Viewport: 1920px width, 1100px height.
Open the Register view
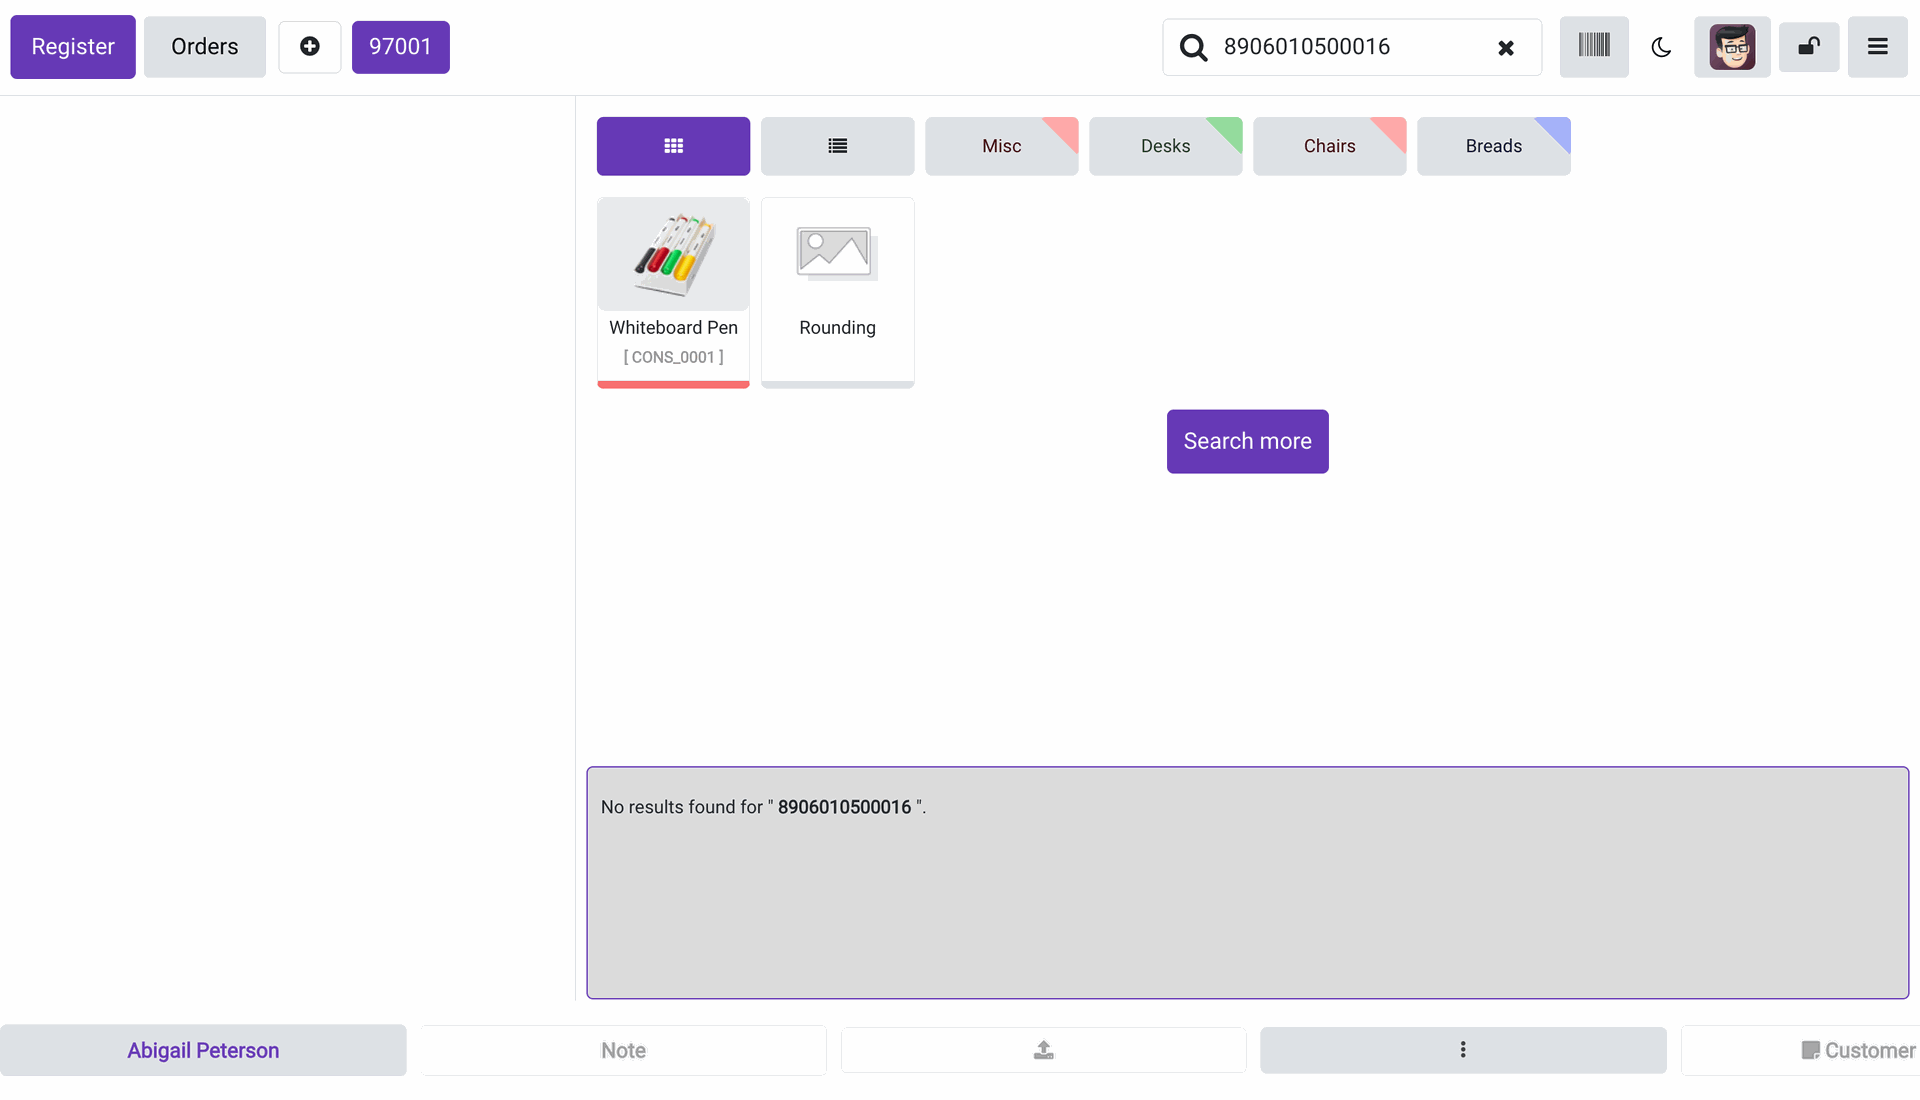click(x=73, y=47)
